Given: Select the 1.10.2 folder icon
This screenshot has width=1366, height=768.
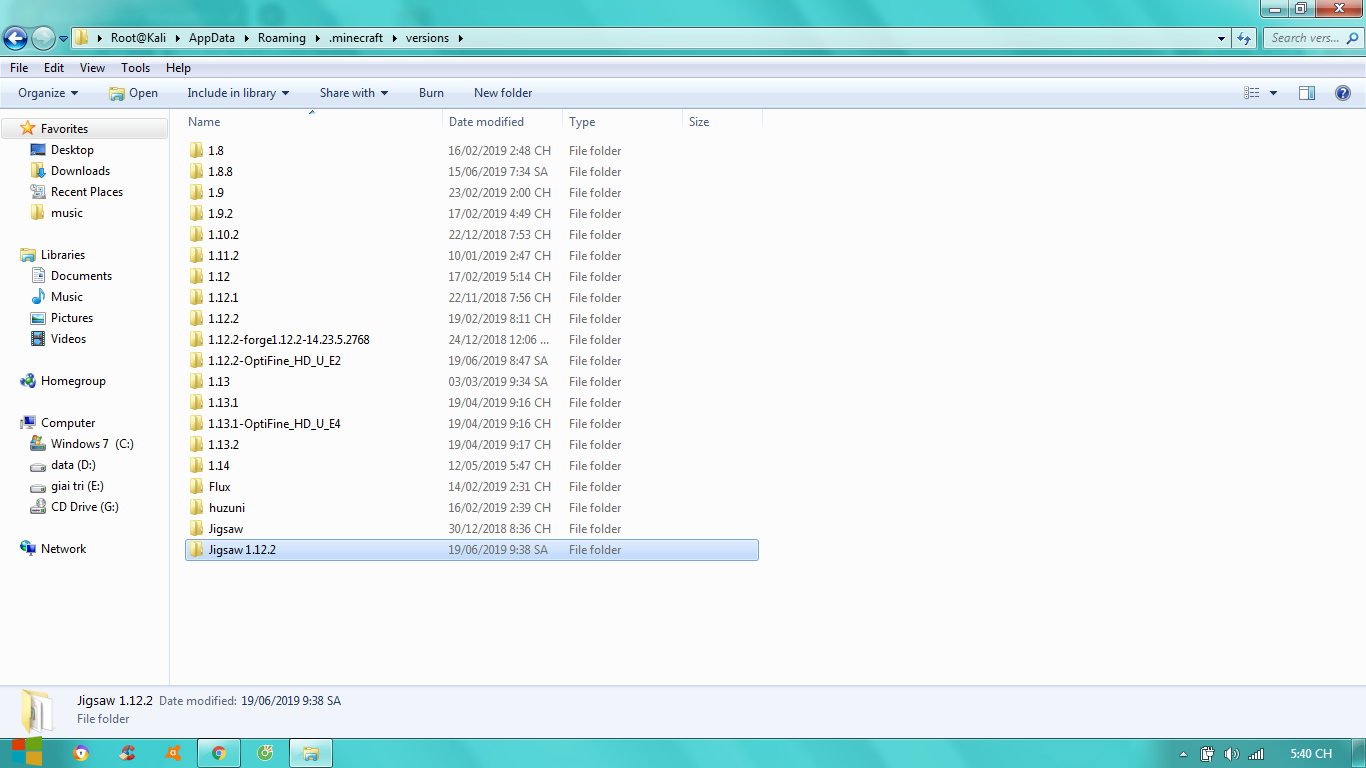Looking at the screenshot, I should [196, 235].
